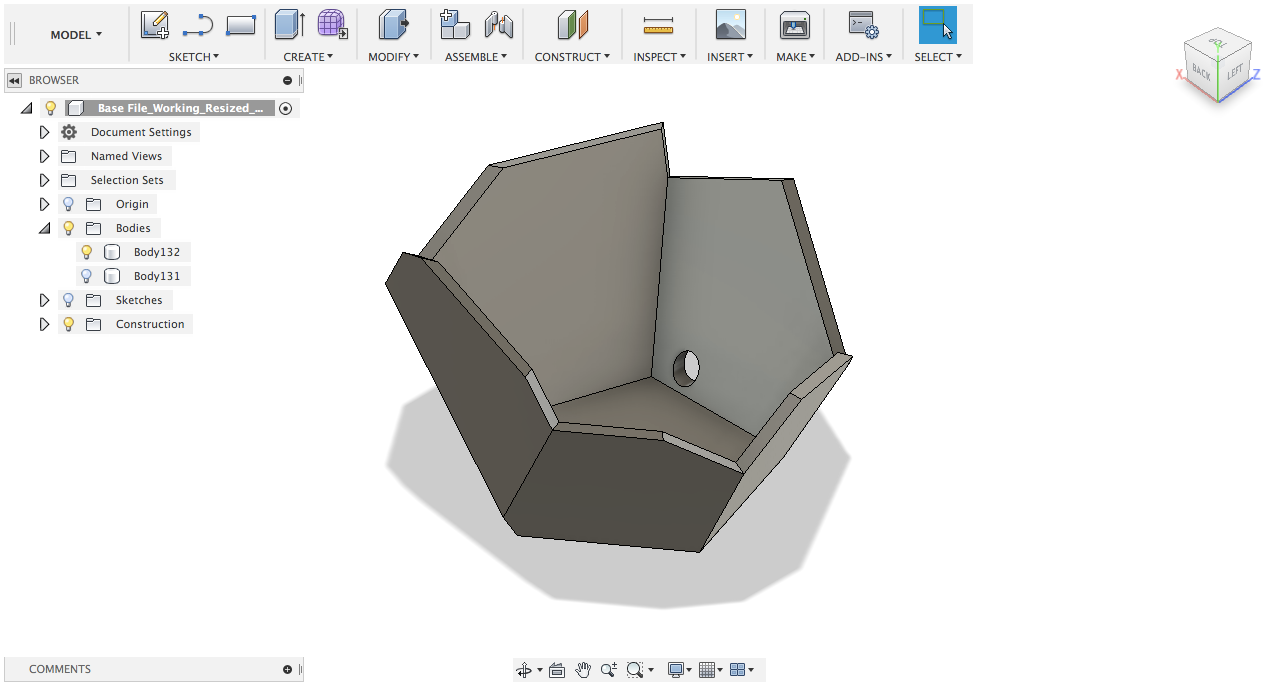Expand the Selection Sets node
1280x686 pixels.
[44, 180]
